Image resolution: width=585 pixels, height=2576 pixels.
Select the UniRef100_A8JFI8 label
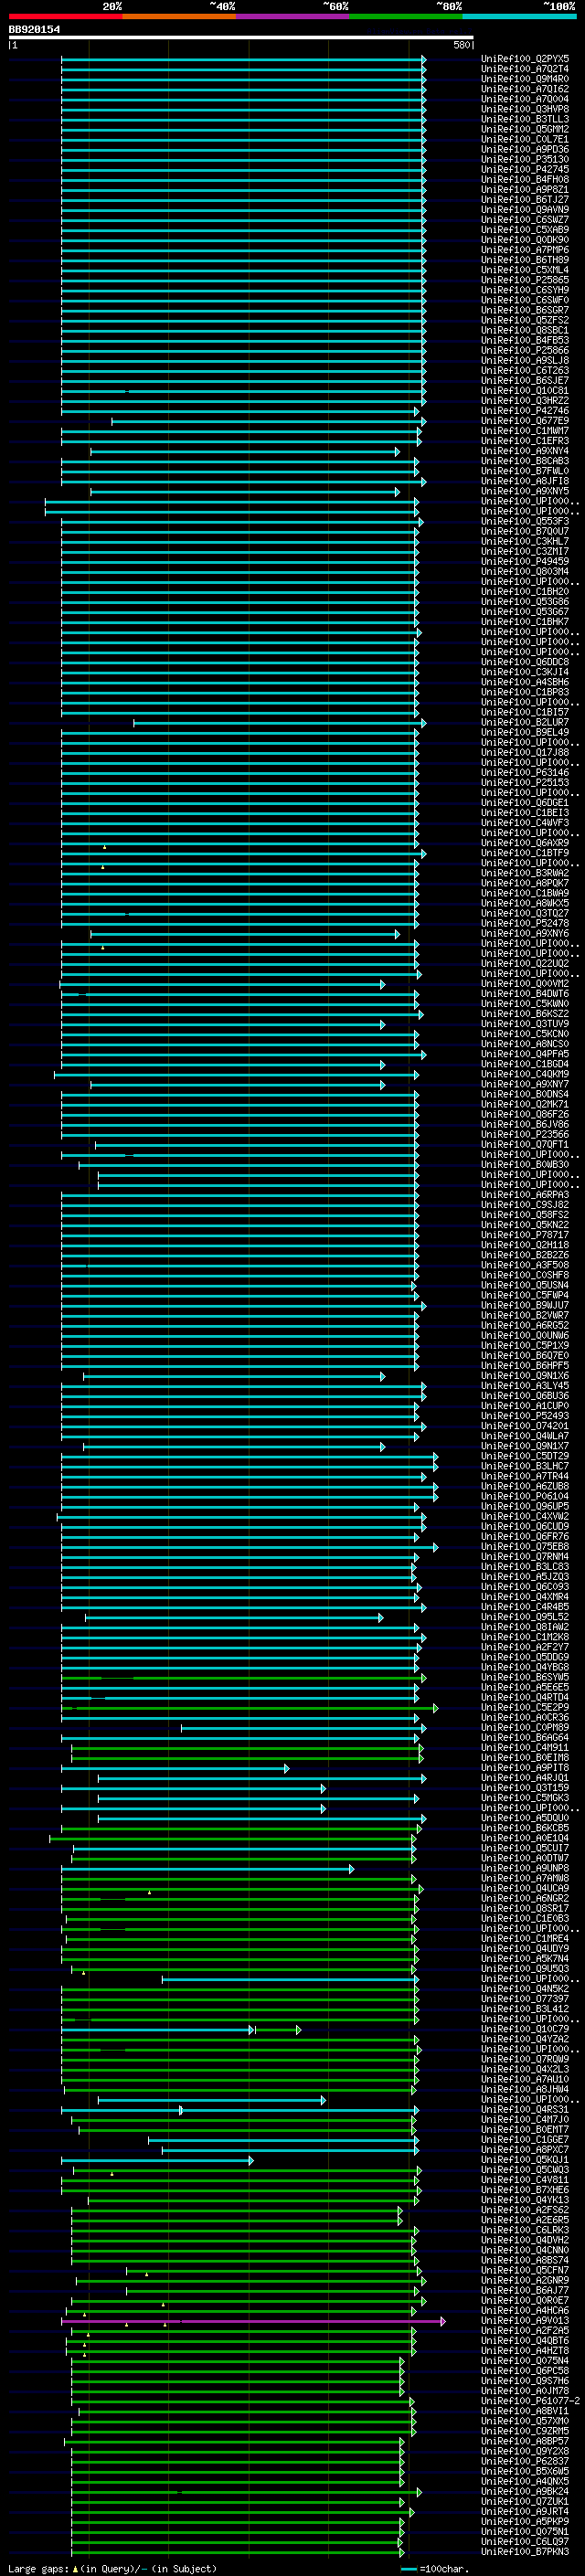(524, 481)
